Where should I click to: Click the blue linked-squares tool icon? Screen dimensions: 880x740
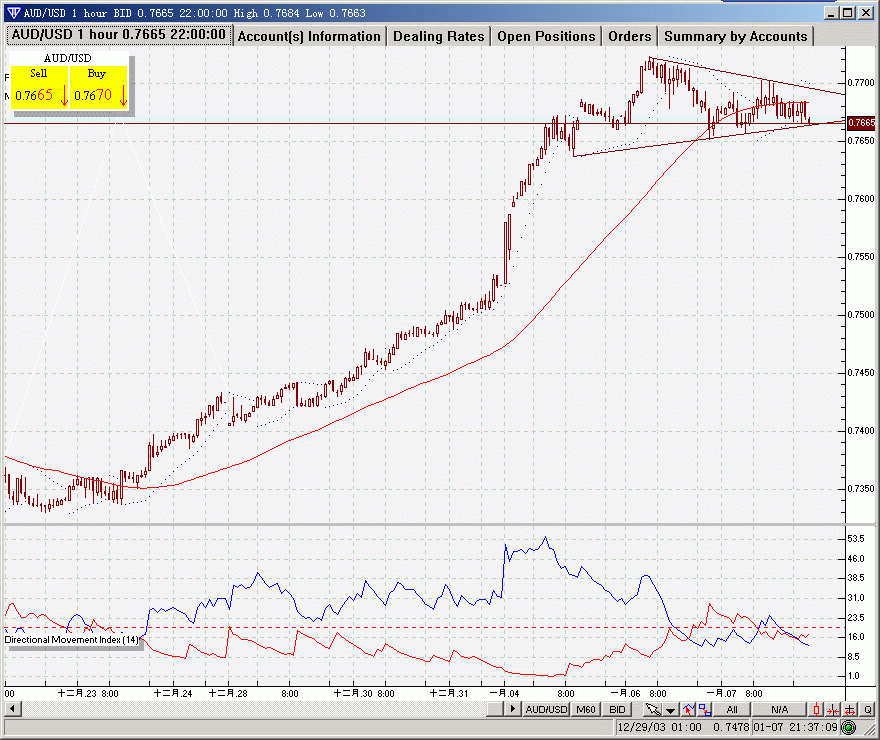click(x=705, y=709)
